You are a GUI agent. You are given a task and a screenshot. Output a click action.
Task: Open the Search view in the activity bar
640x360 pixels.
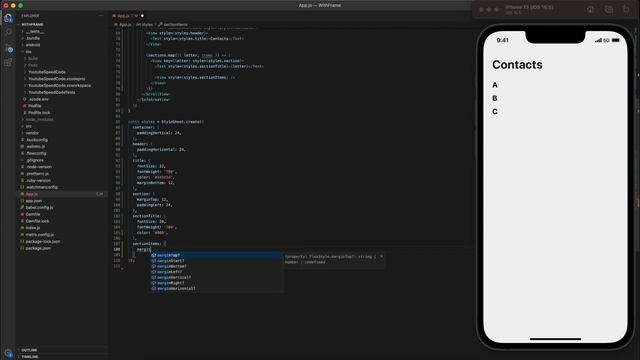click(x=8, y=32)
